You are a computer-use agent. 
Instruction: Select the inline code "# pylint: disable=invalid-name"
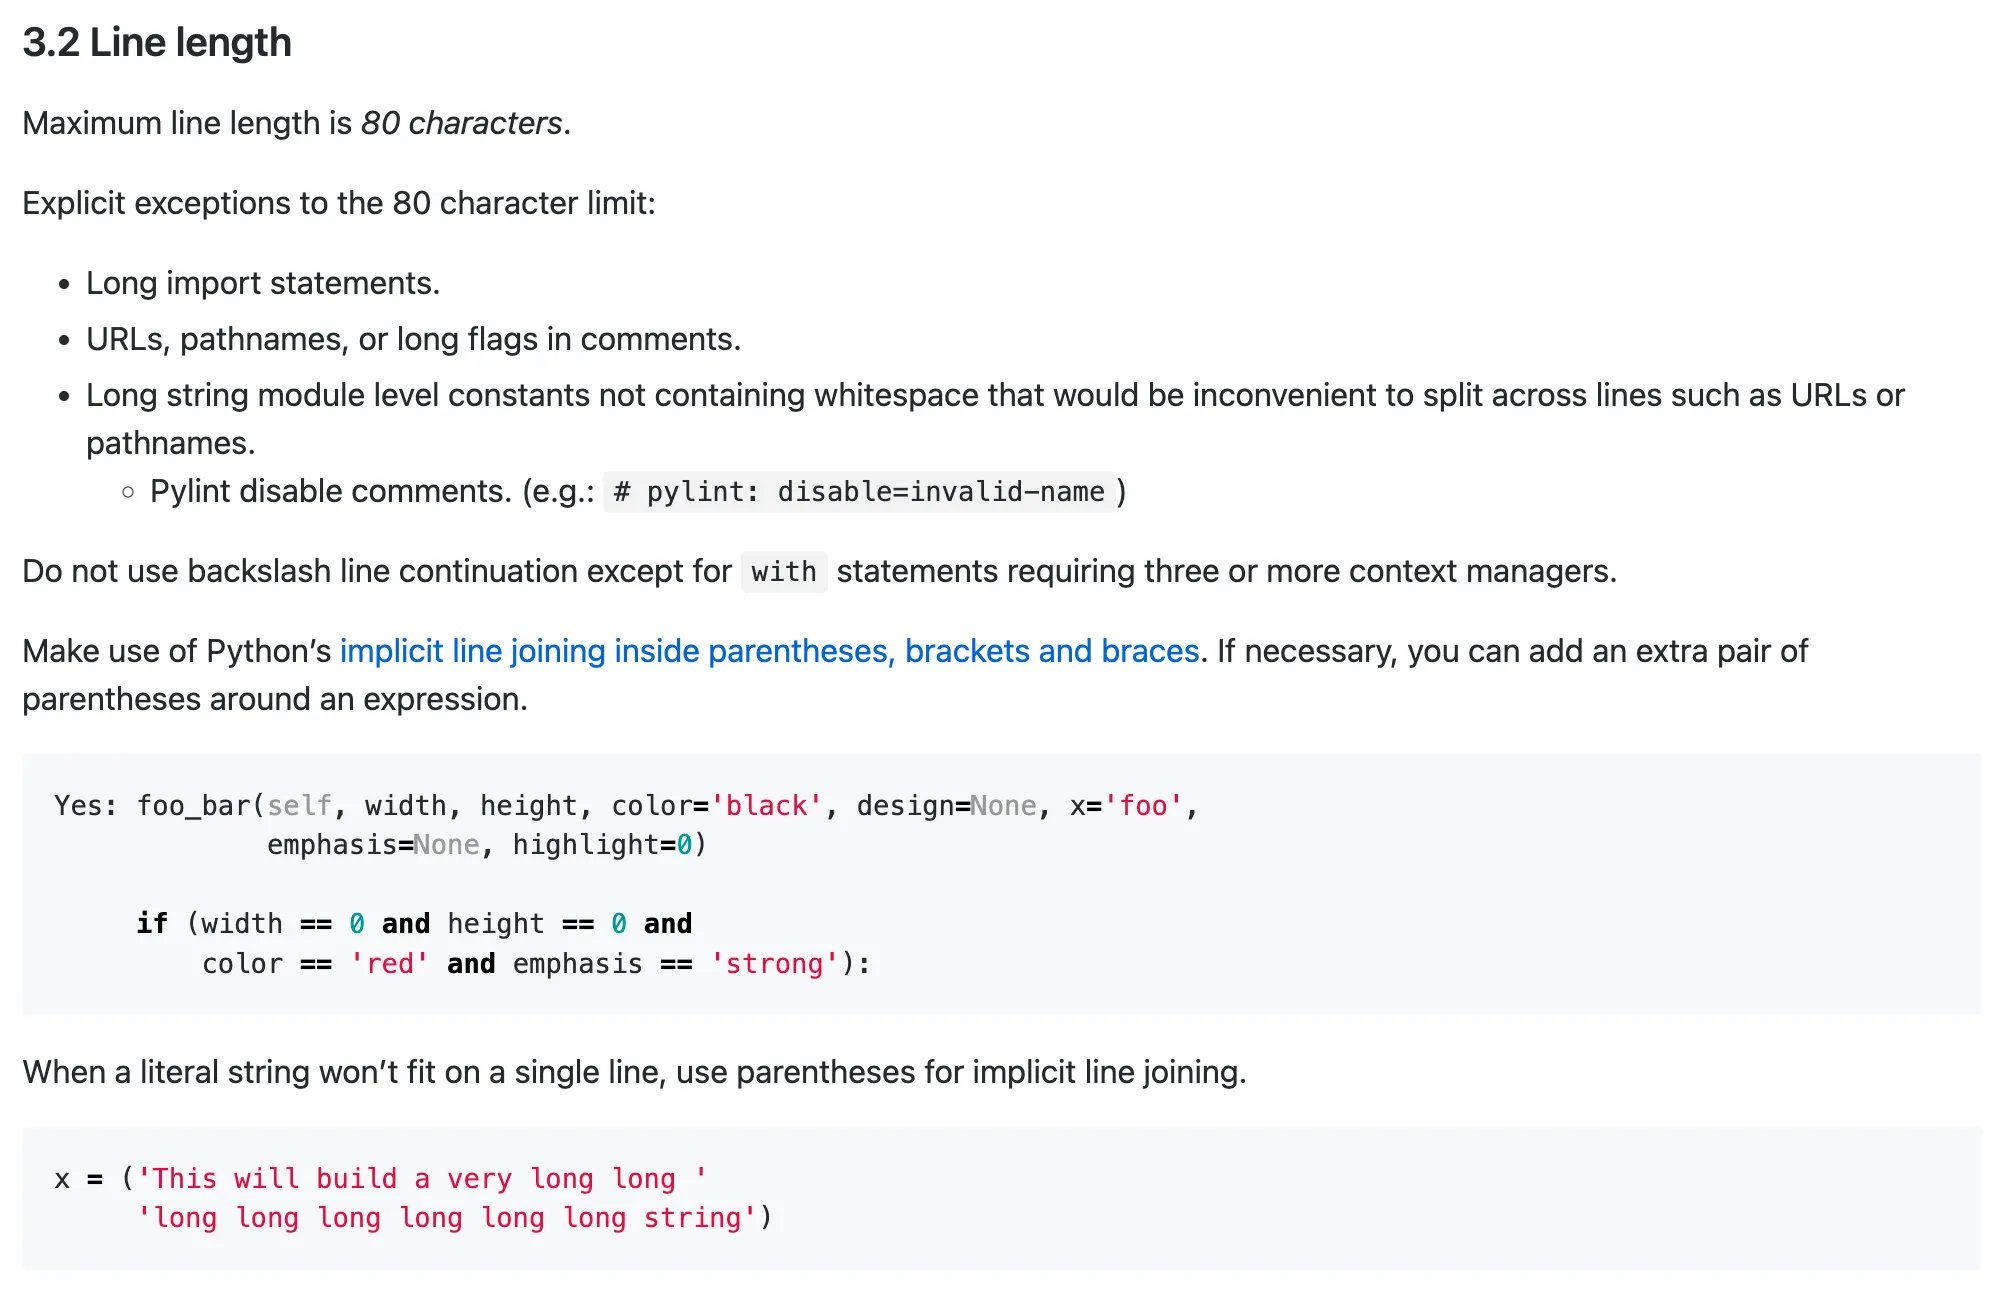click(x=858, y=491)
